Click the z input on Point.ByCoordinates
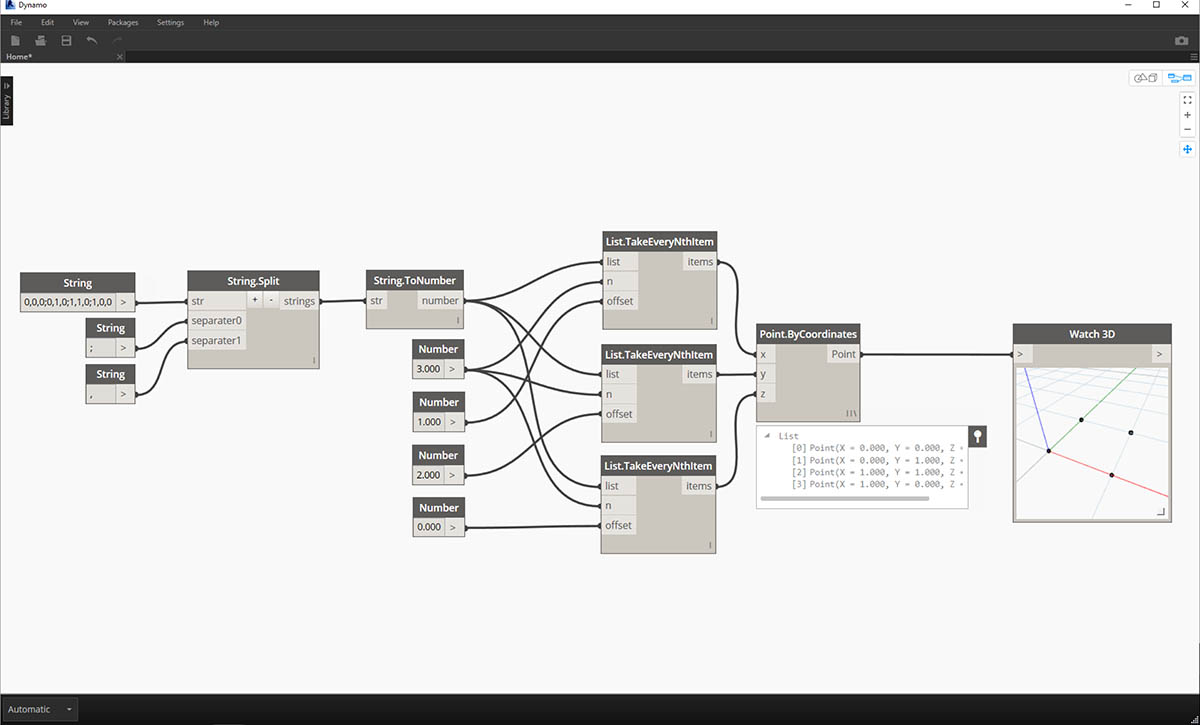This screenshot has width=1200, height=725. point(764,394)
